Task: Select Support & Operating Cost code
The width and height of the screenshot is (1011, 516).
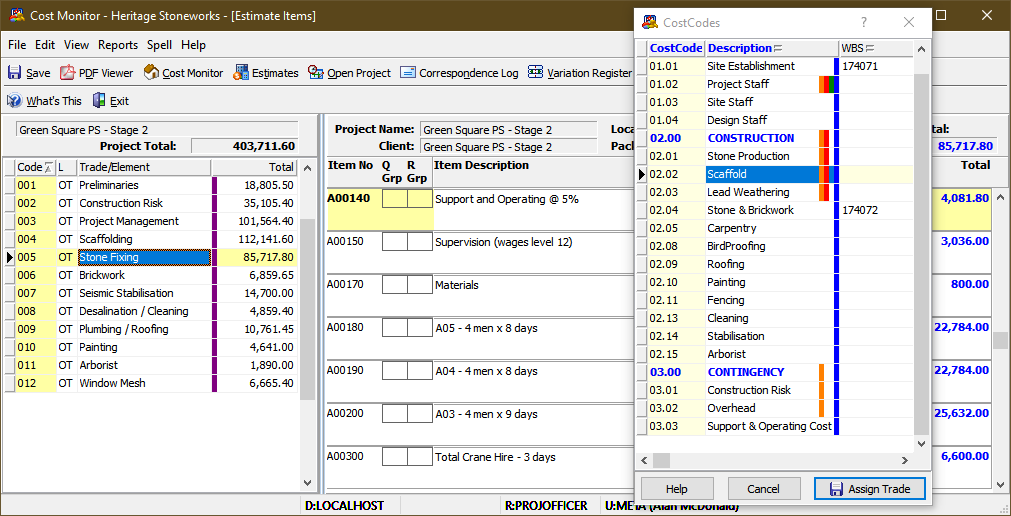Action: coord(774,426)
